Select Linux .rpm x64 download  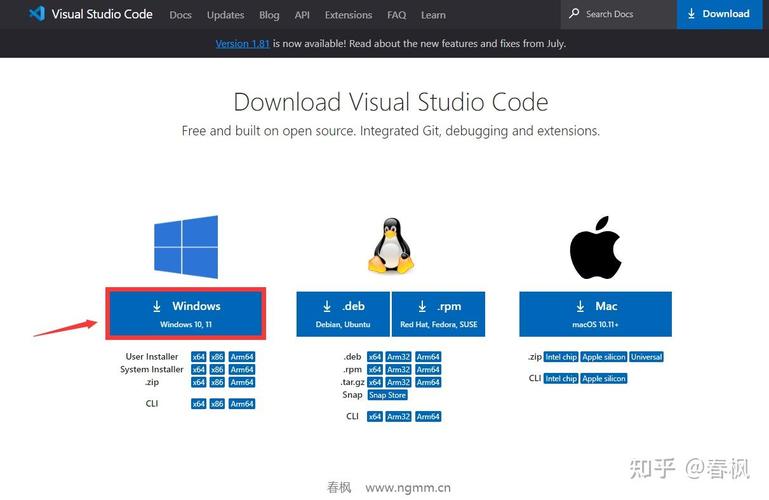375,370
